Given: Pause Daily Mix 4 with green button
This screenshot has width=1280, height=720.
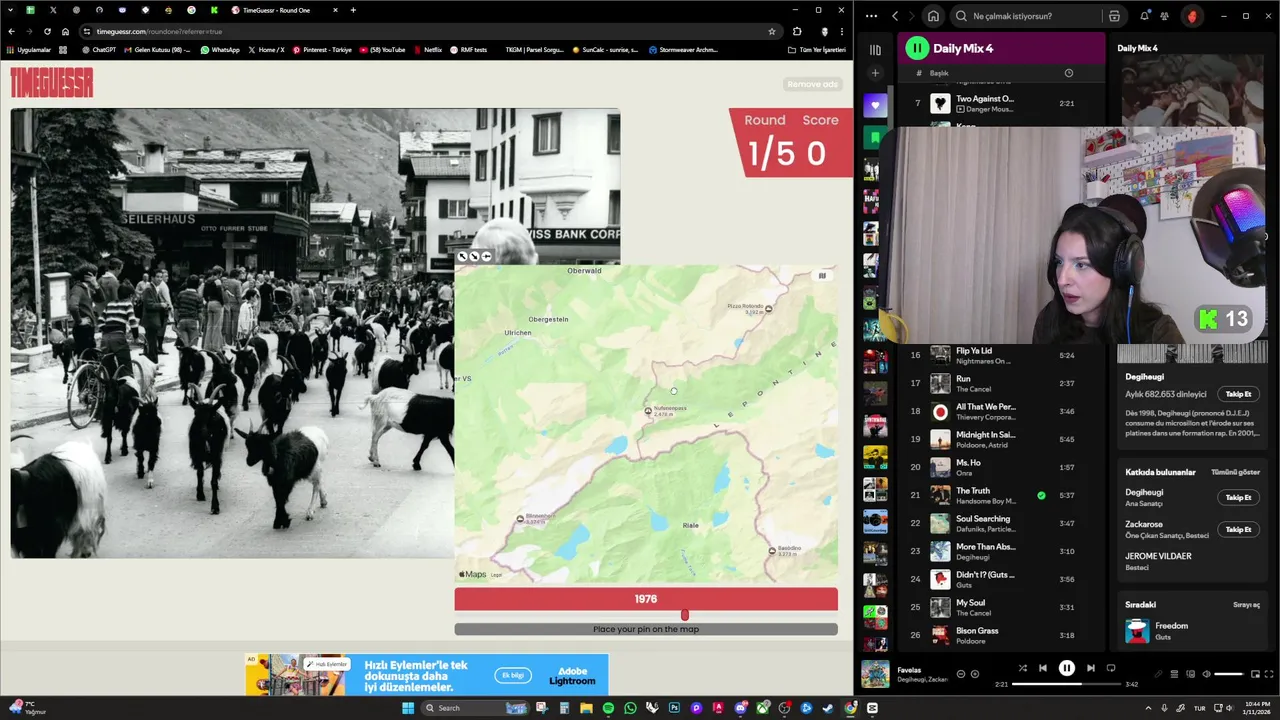Looking at the screenshot, I should pos(917,48).
